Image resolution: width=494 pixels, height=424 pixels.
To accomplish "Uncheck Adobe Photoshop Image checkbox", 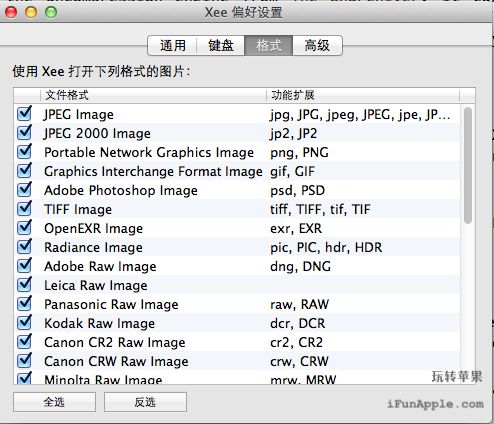I will [25, 190].
